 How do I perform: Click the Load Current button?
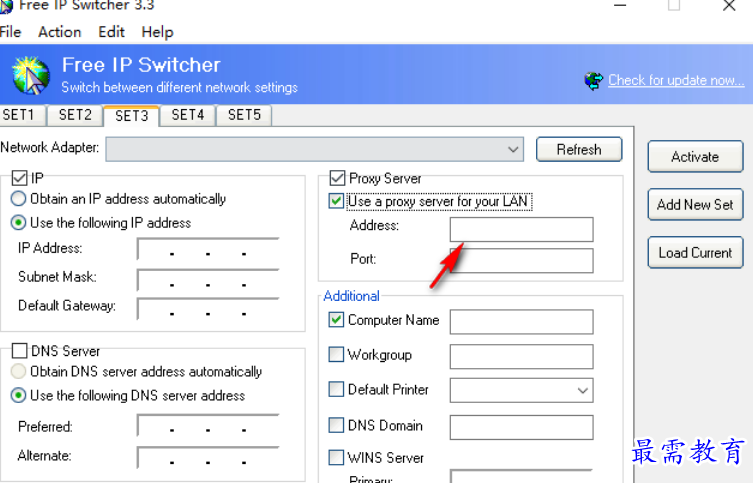coord(695,253)
